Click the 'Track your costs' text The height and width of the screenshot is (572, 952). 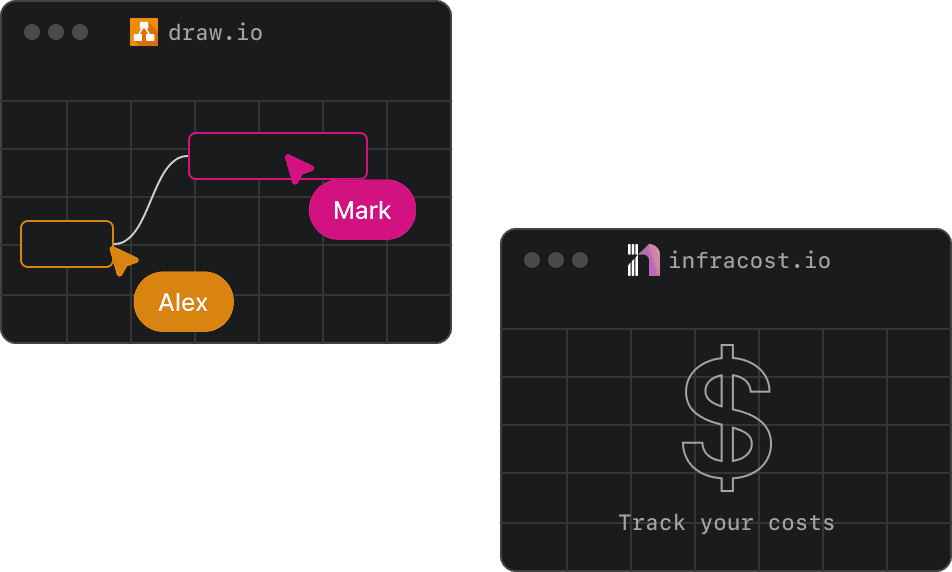point(727,523)
